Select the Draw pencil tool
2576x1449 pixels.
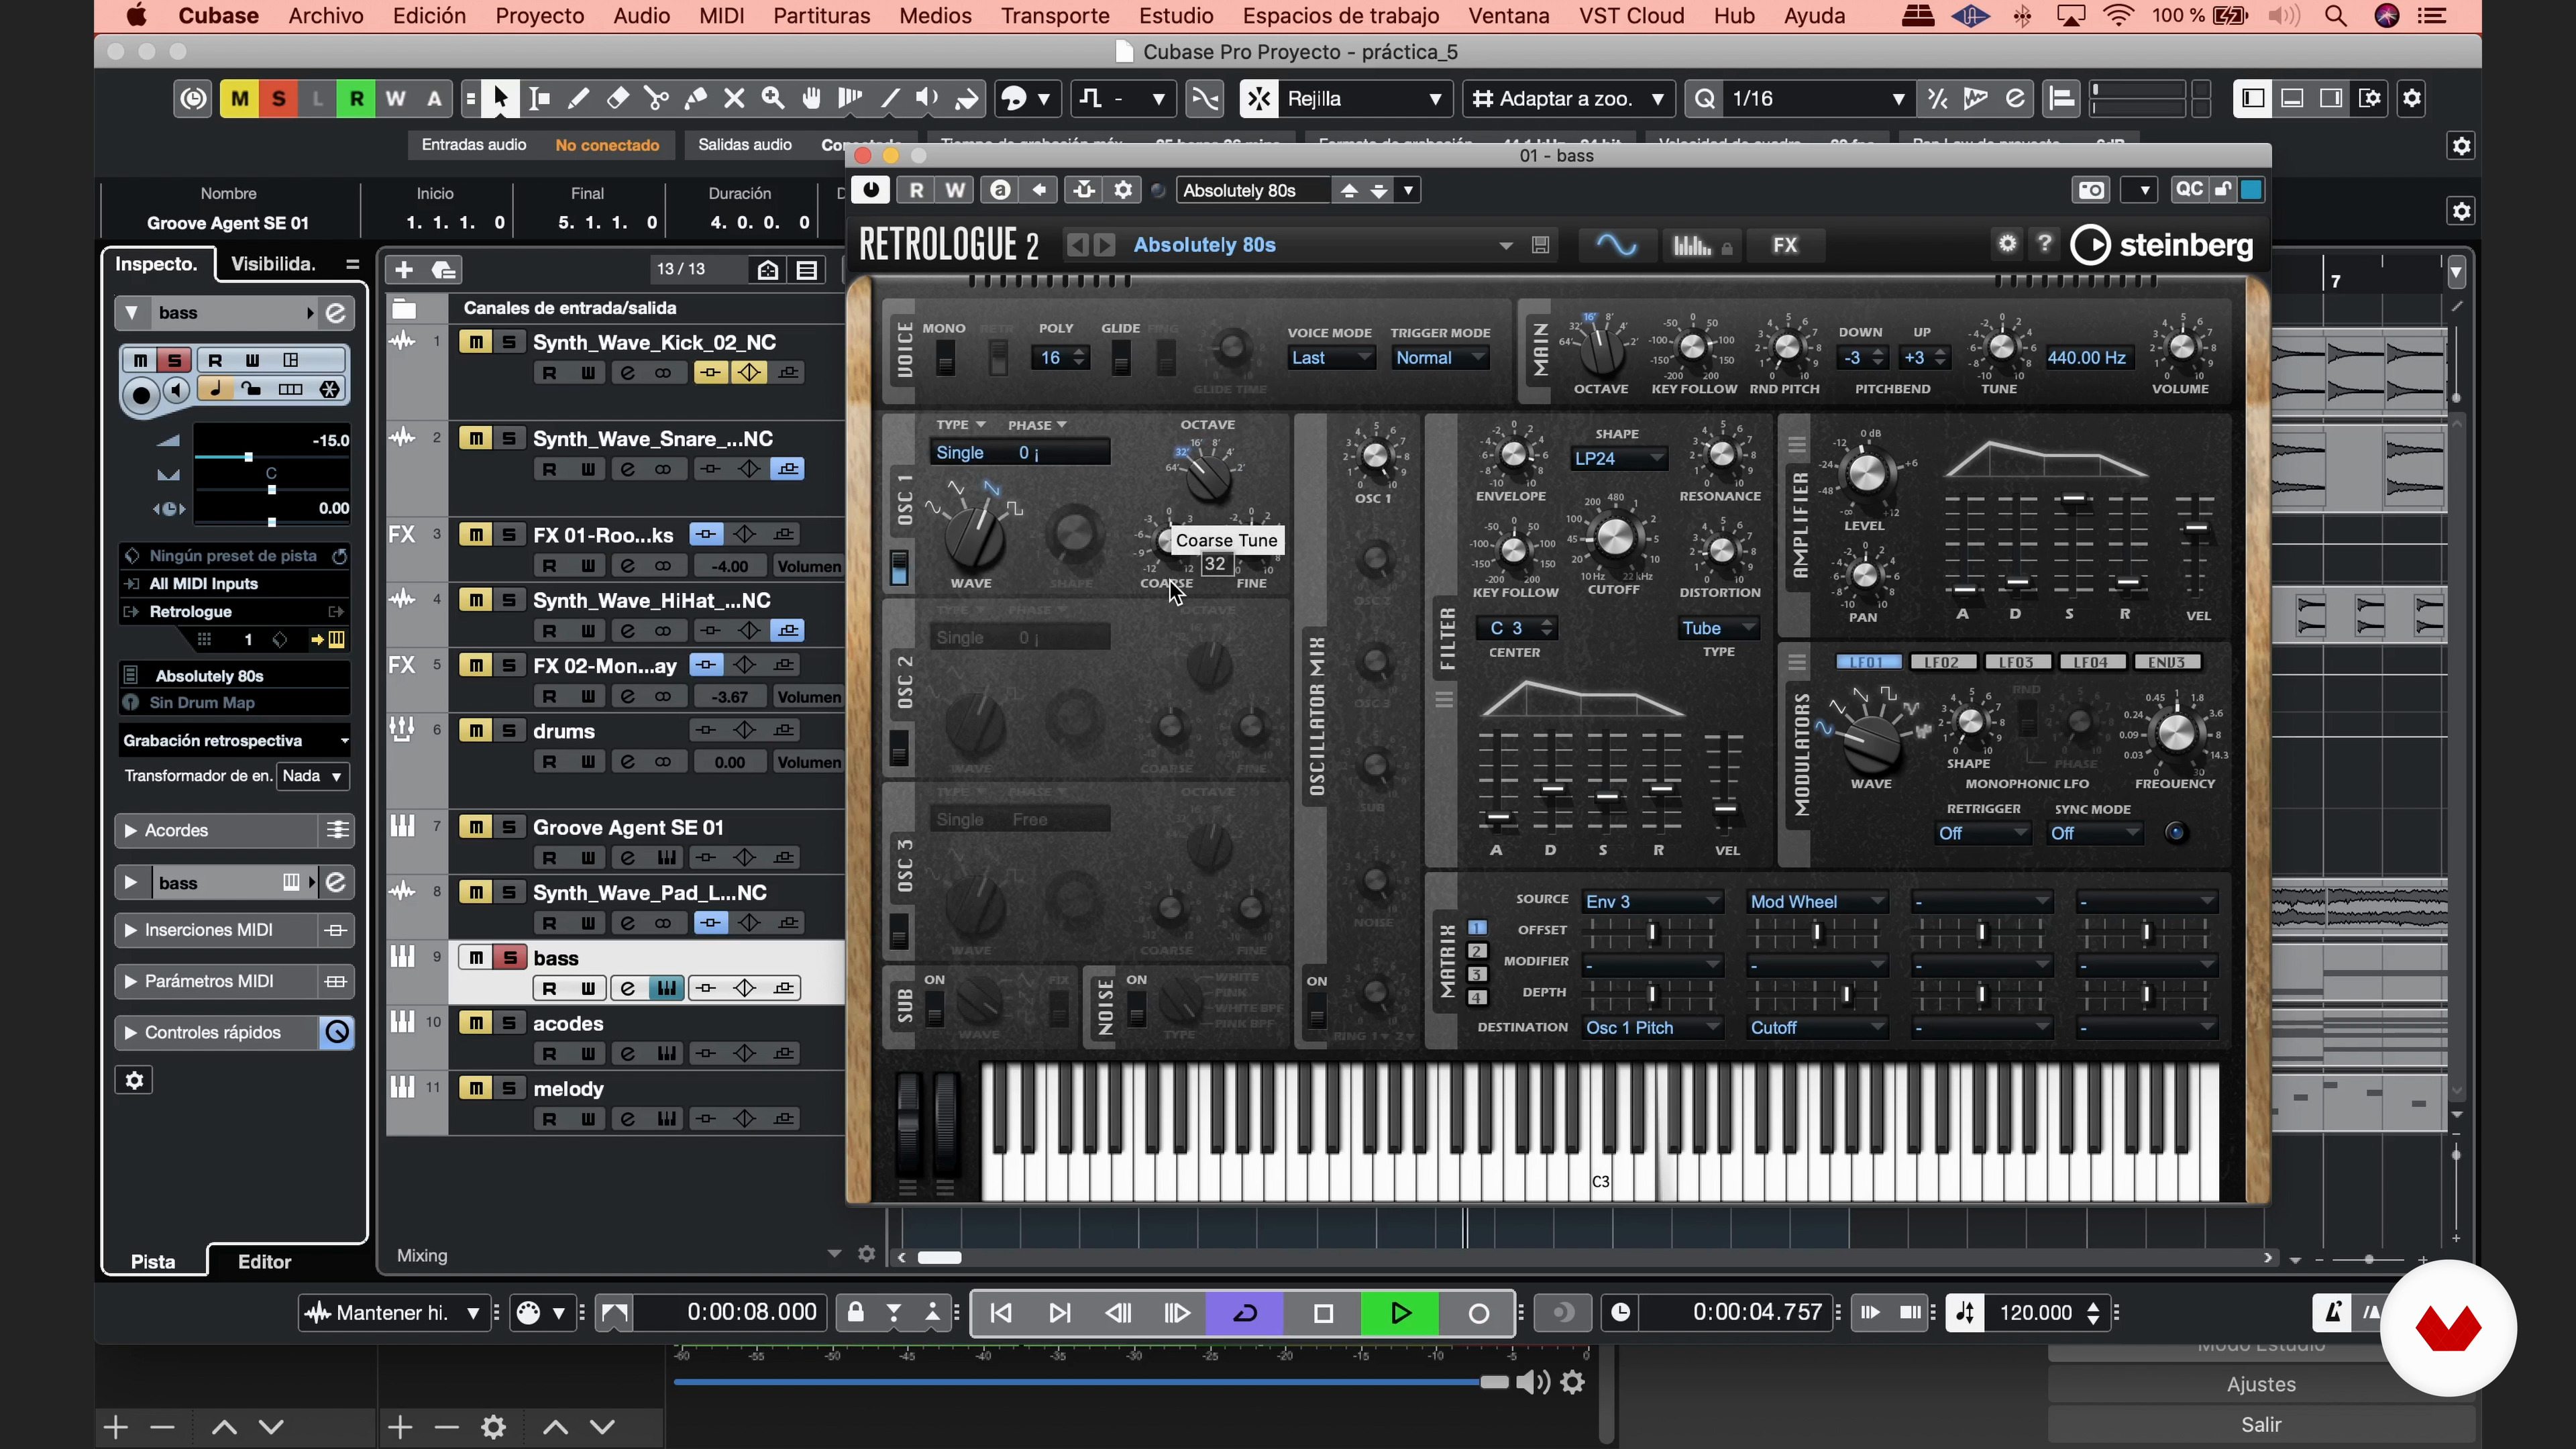coord(578,98)
